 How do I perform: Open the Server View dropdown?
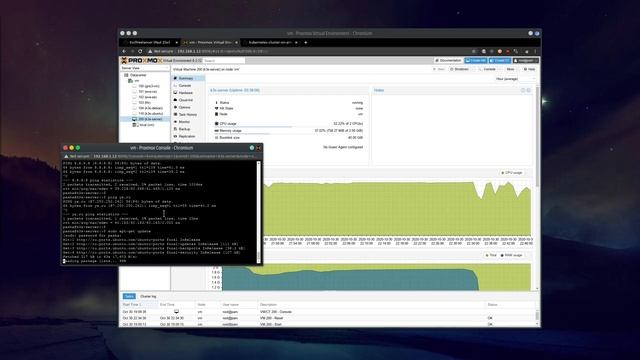[144, 68]
